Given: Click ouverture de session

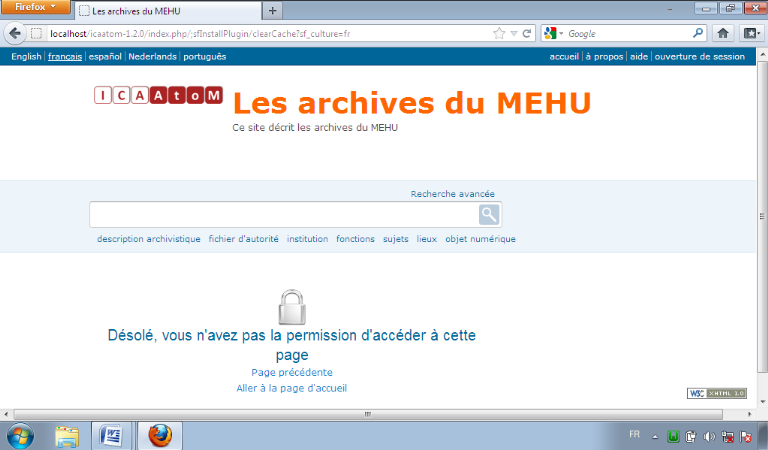Looking at the screenshot, I should pyautogui.click(x=699, y=56).
